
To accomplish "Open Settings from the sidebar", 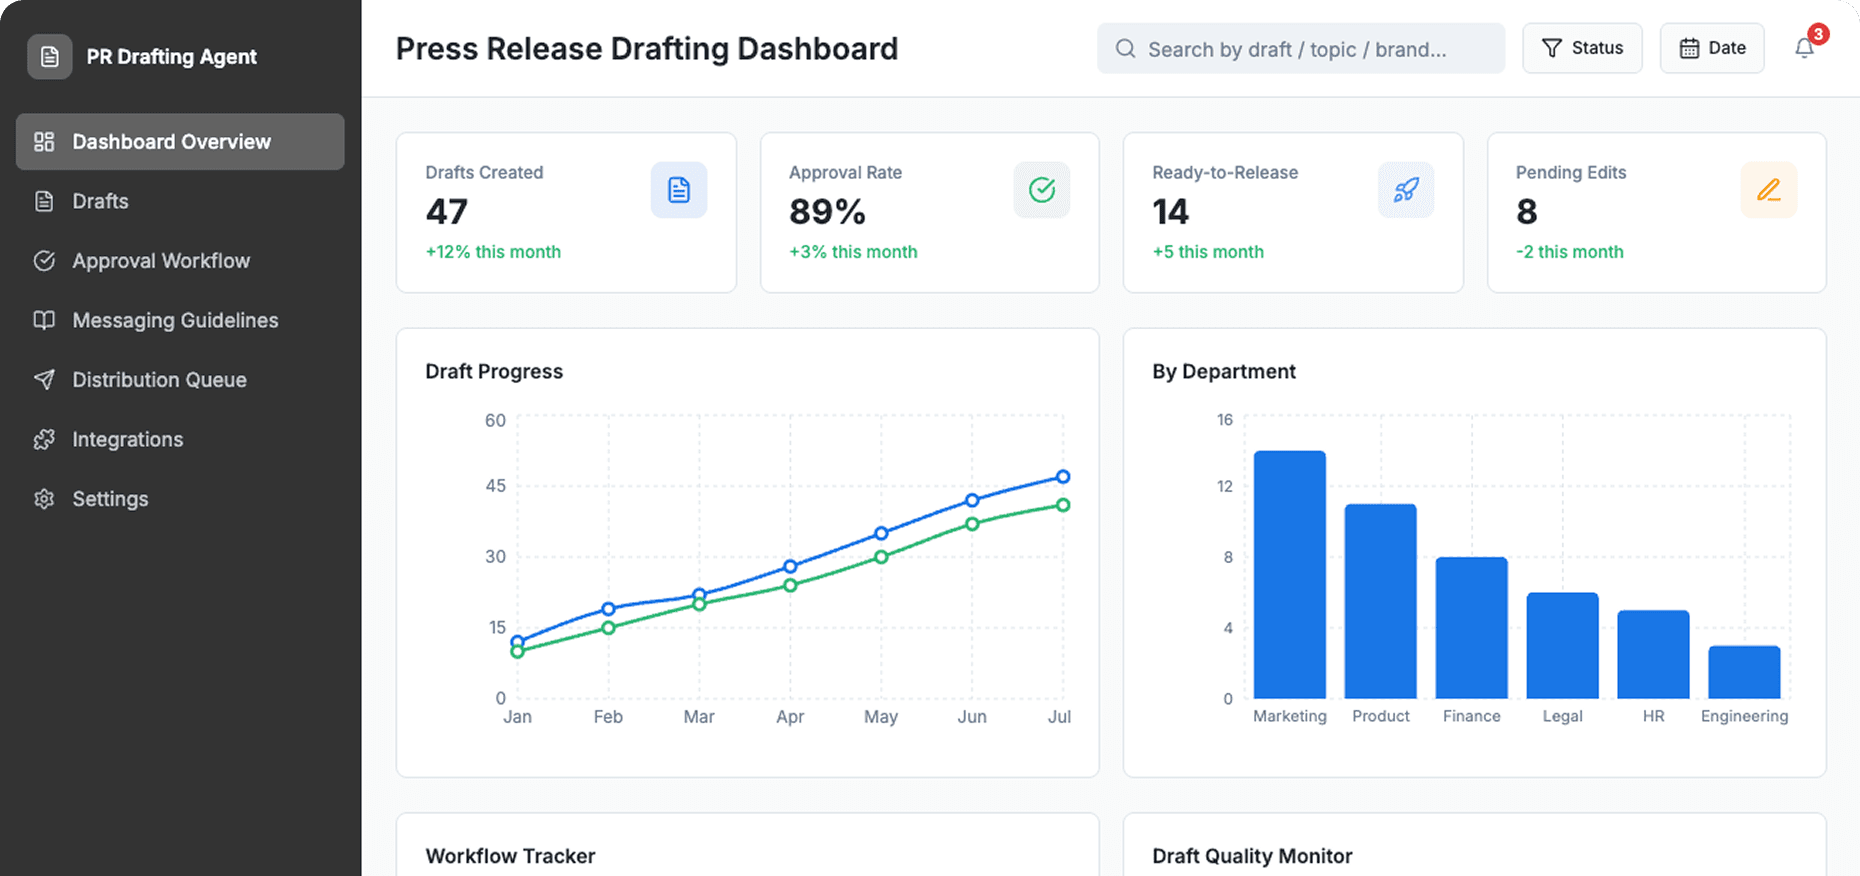I will (180, 499).
